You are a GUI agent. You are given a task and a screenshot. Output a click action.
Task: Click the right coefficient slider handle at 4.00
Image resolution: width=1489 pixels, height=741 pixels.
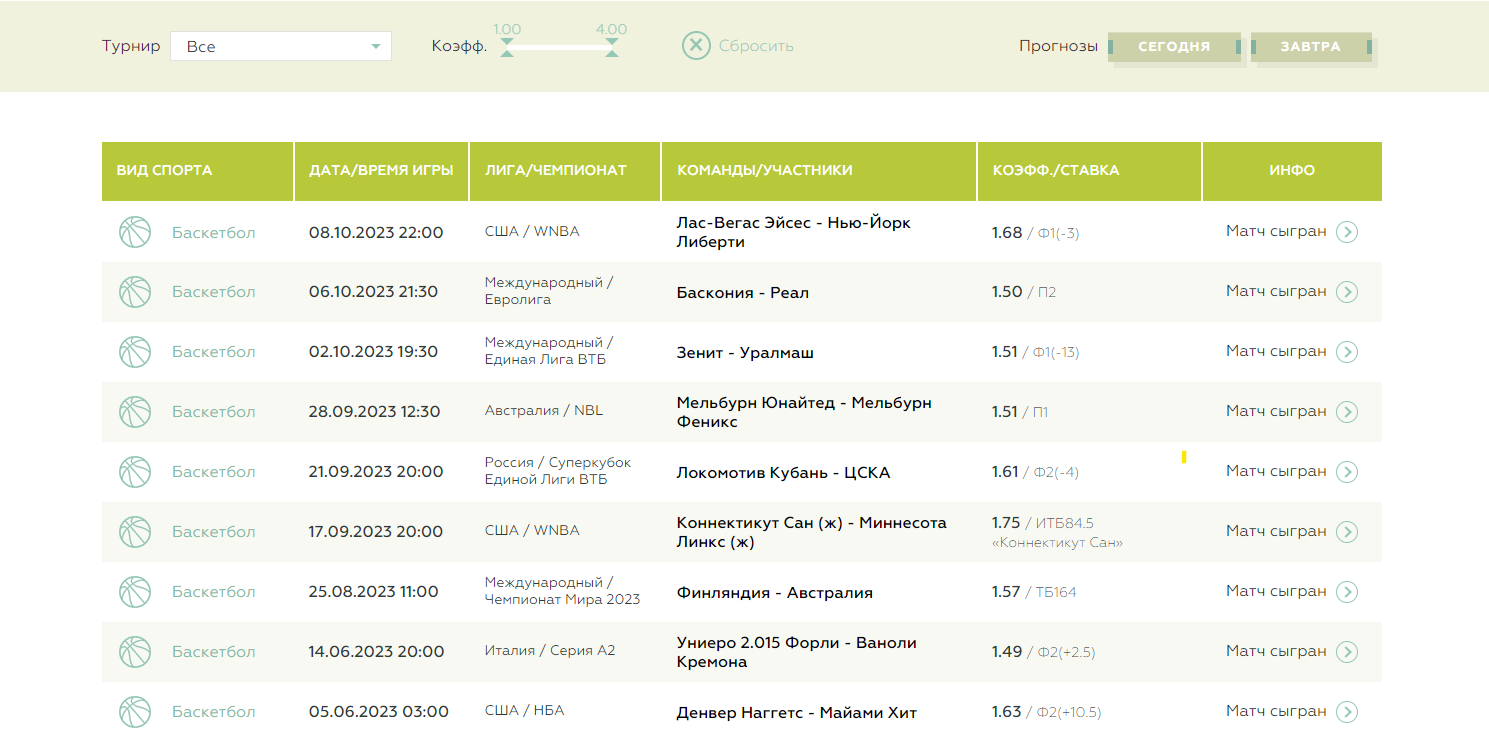click(x=612, y=47)
